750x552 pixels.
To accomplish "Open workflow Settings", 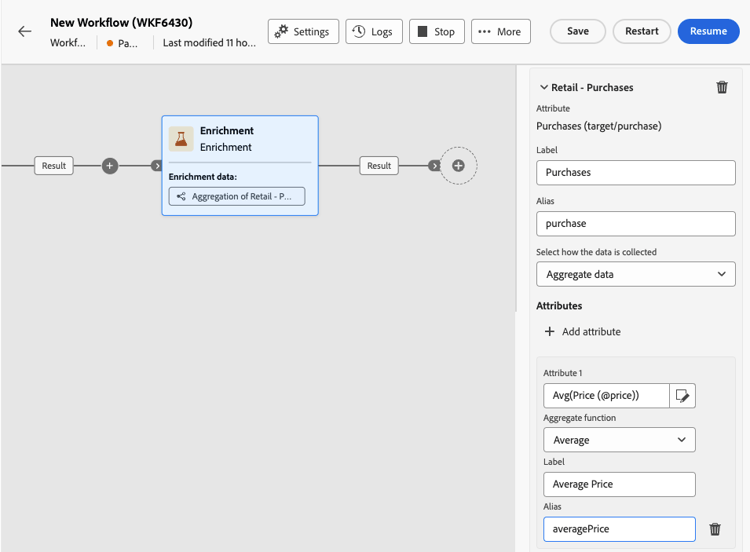I will [303, 32].
